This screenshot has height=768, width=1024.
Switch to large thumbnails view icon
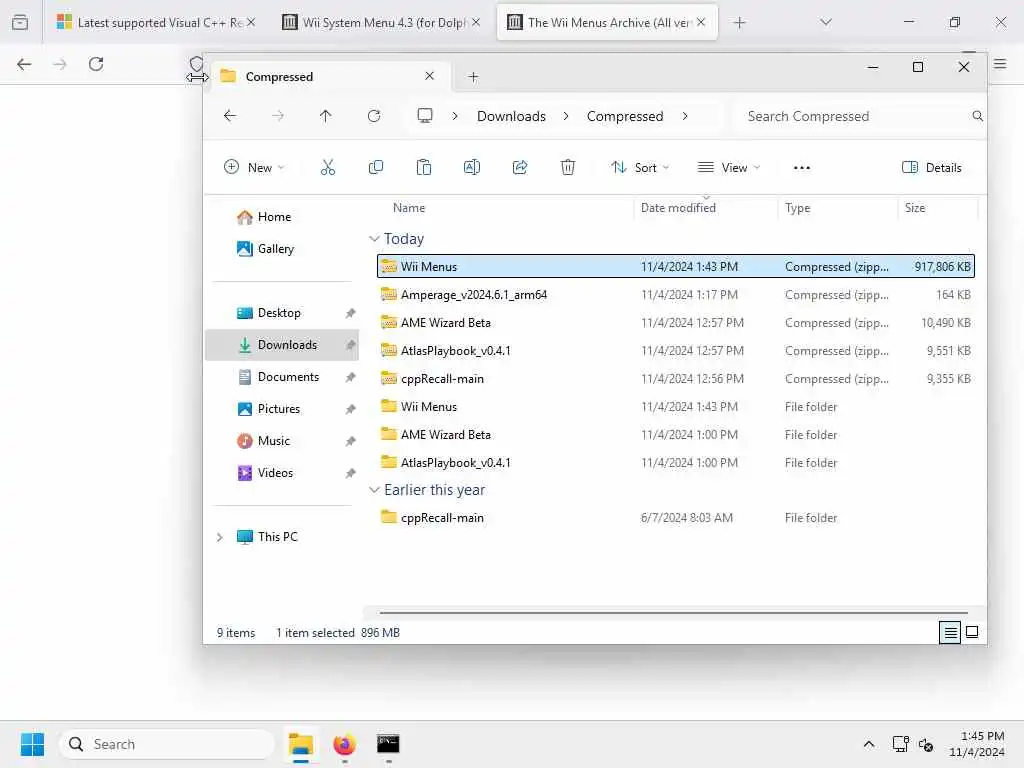(x=972, y=632)
